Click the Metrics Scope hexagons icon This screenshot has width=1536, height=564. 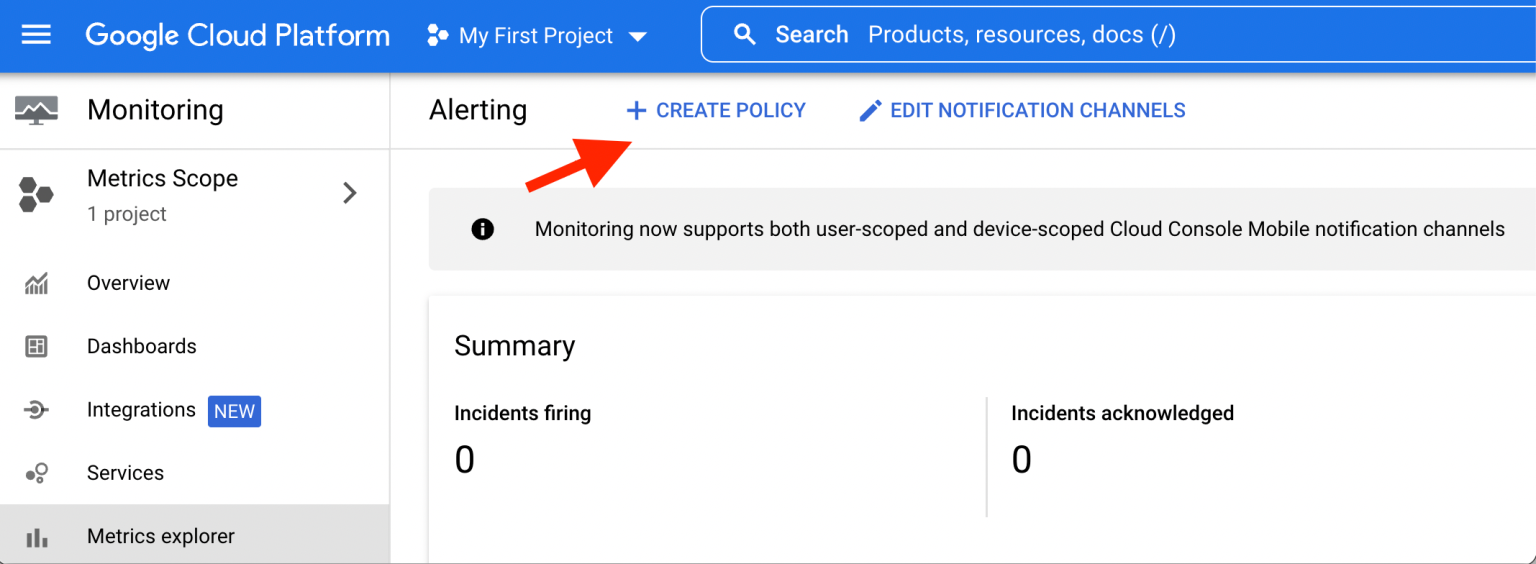(37, 194)
